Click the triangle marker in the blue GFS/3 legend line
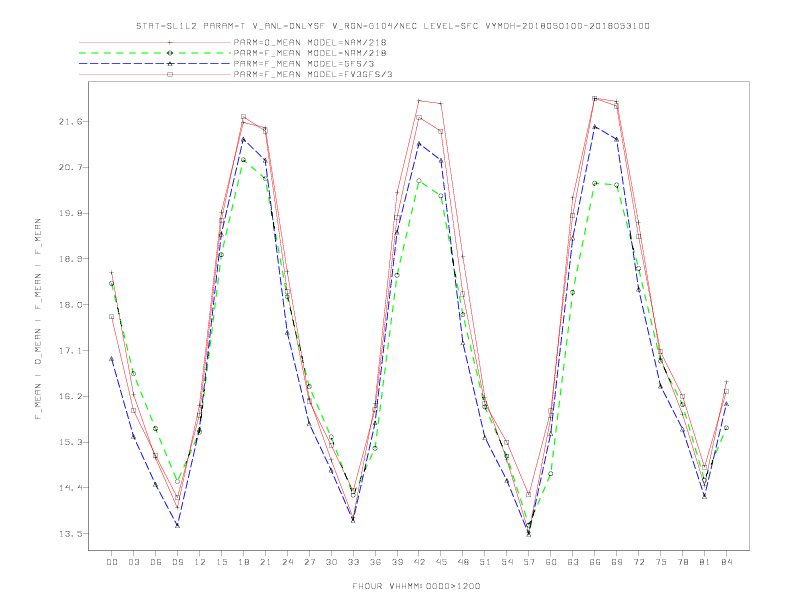792x612 pixels. click(x=170, y=64)
